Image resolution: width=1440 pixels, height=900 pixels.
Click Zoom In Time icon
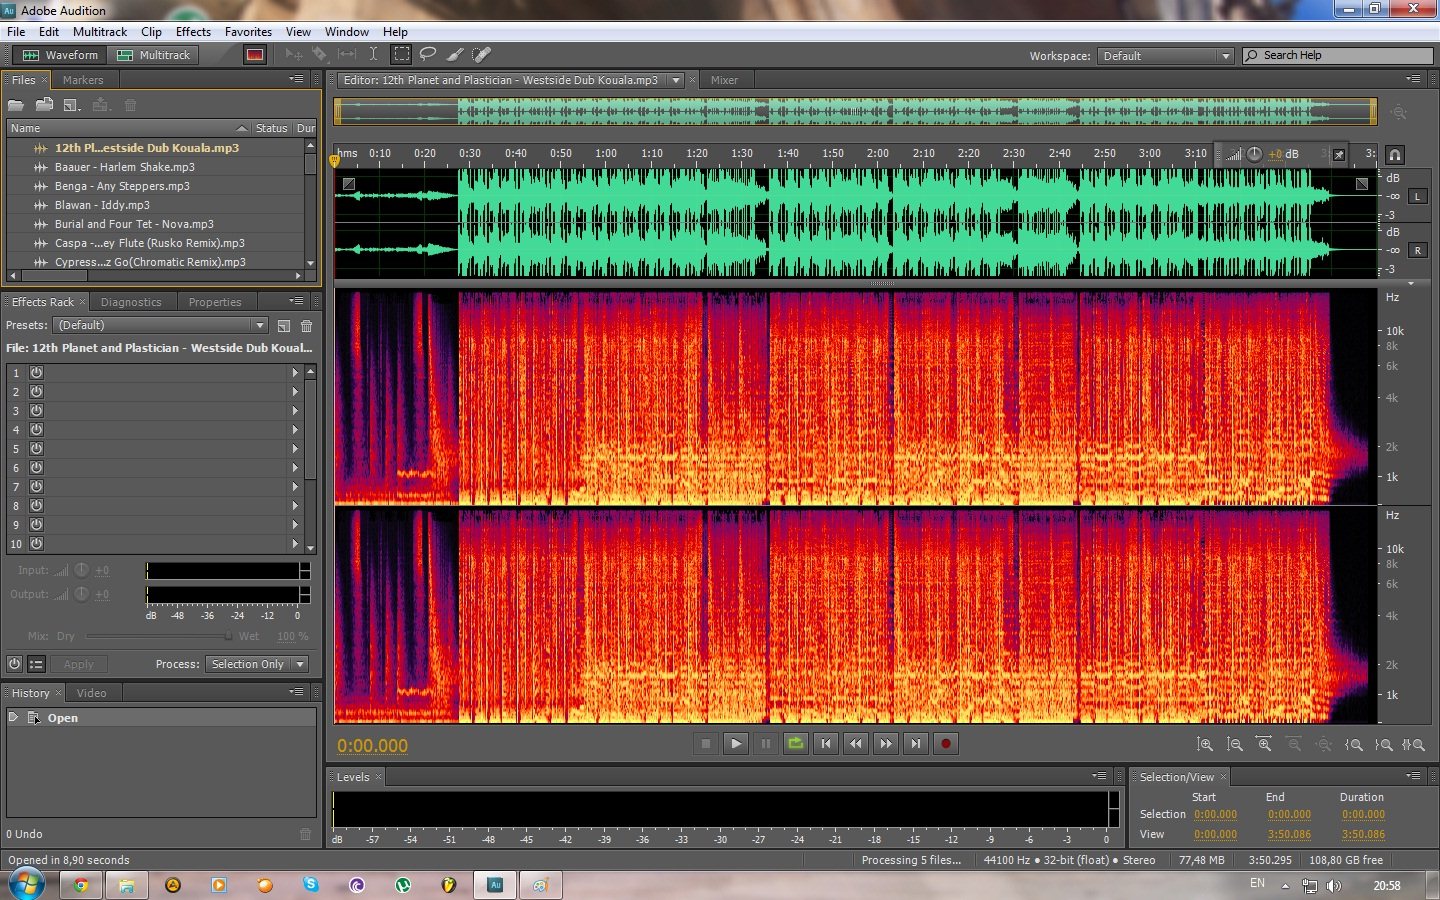click(1264, 745)
